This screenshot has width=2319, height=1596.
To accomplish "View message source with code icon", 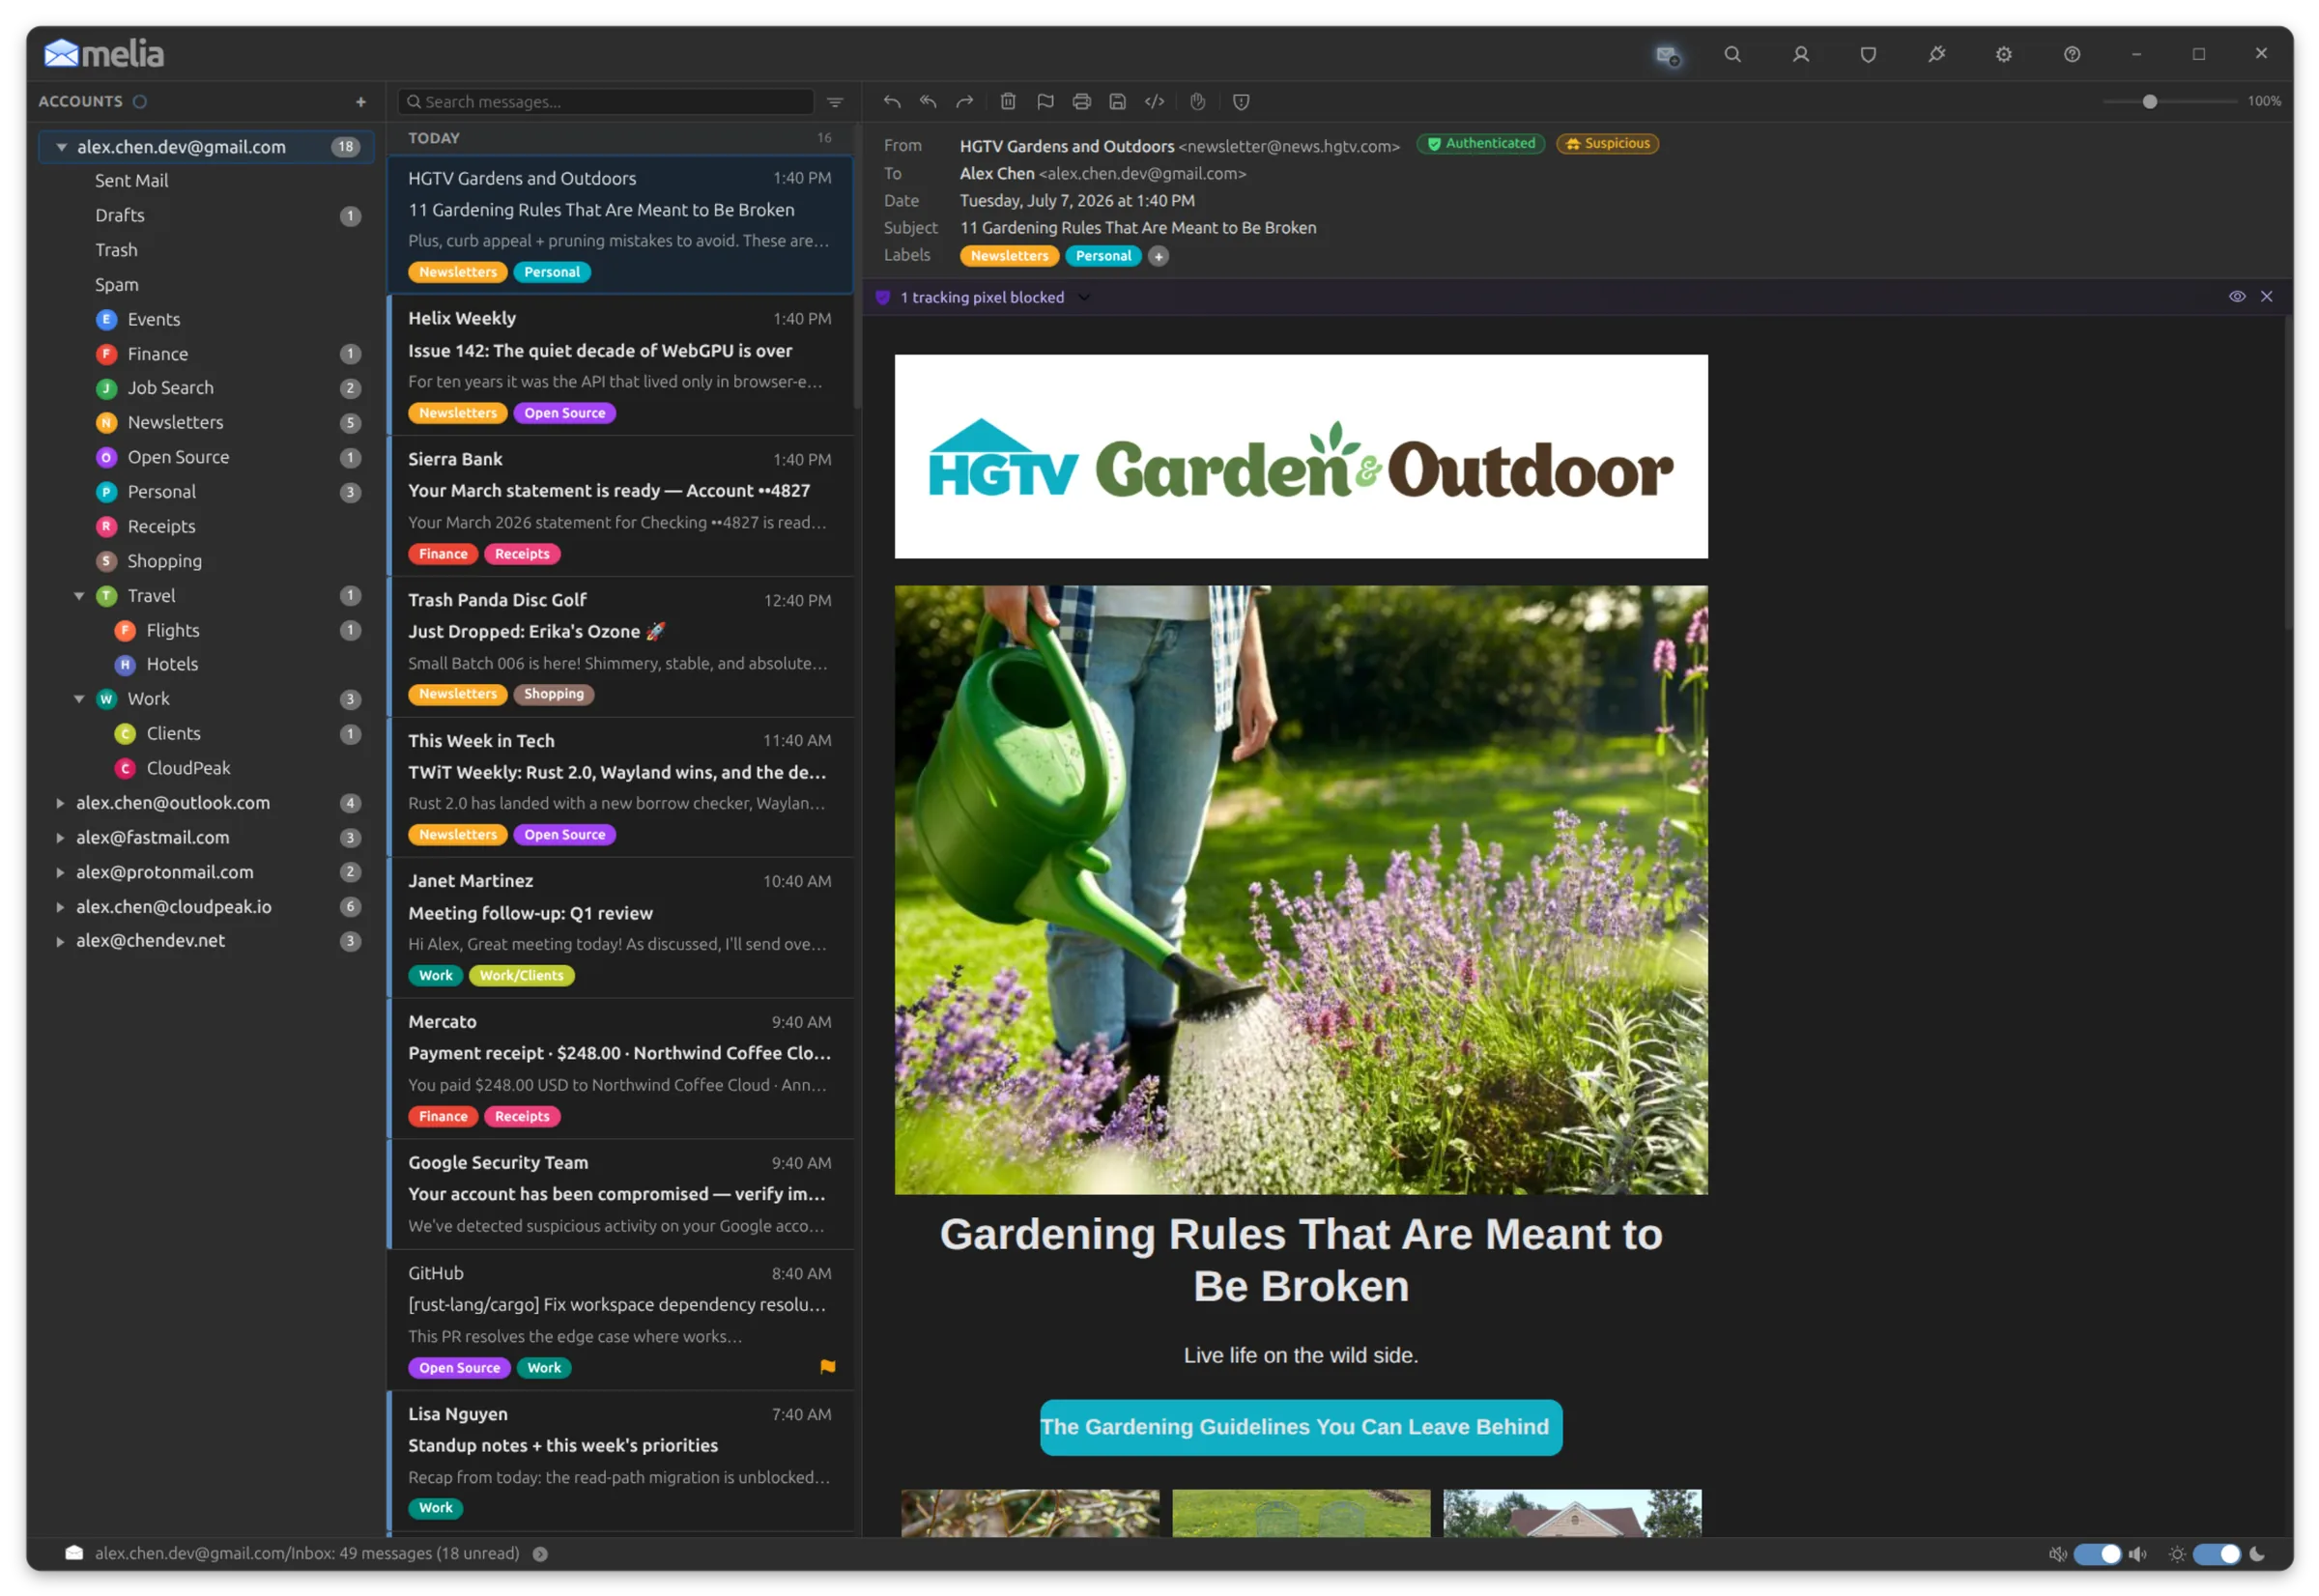I will point(1154,101).
